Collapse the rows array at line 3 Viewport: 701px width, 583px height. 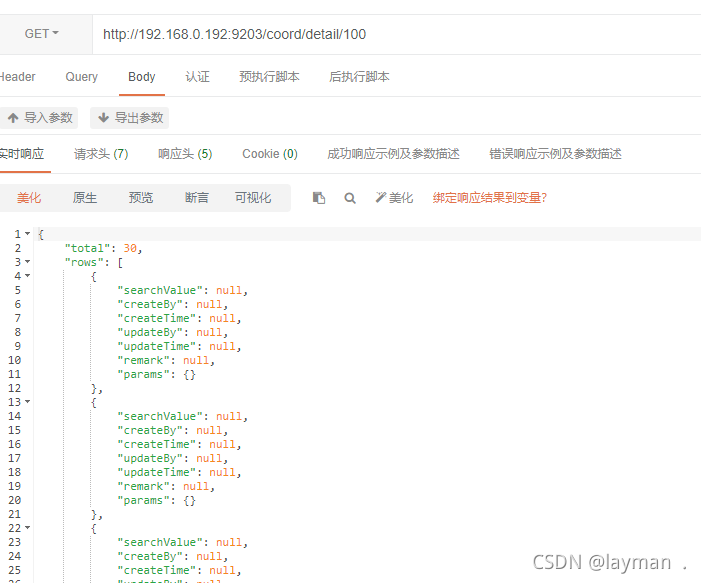click(x=28, y=262)
